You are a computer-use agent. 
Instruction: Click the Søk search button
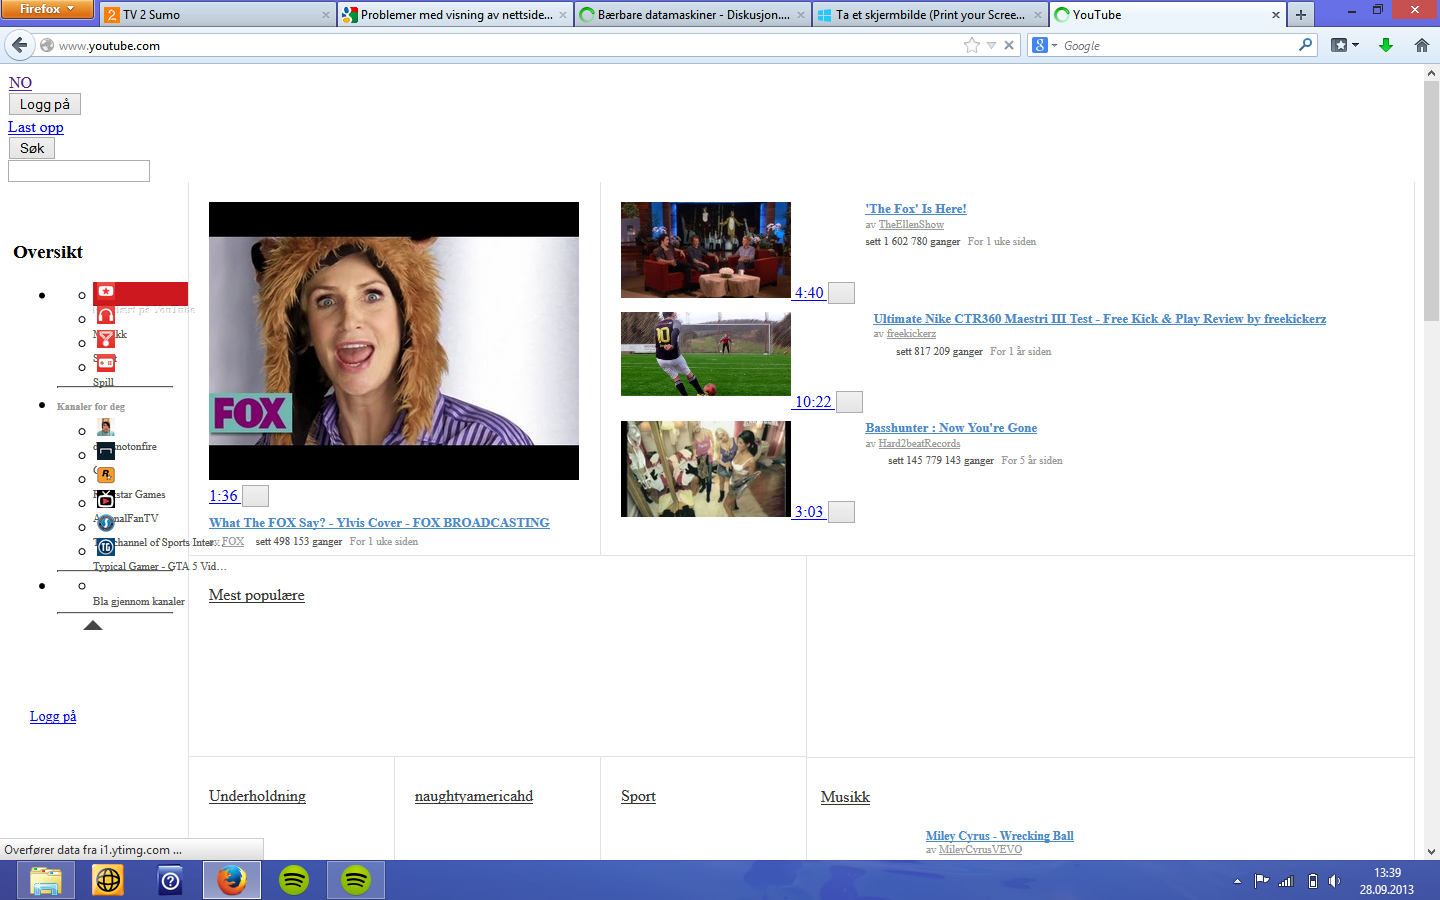click(x=32, y=148)
